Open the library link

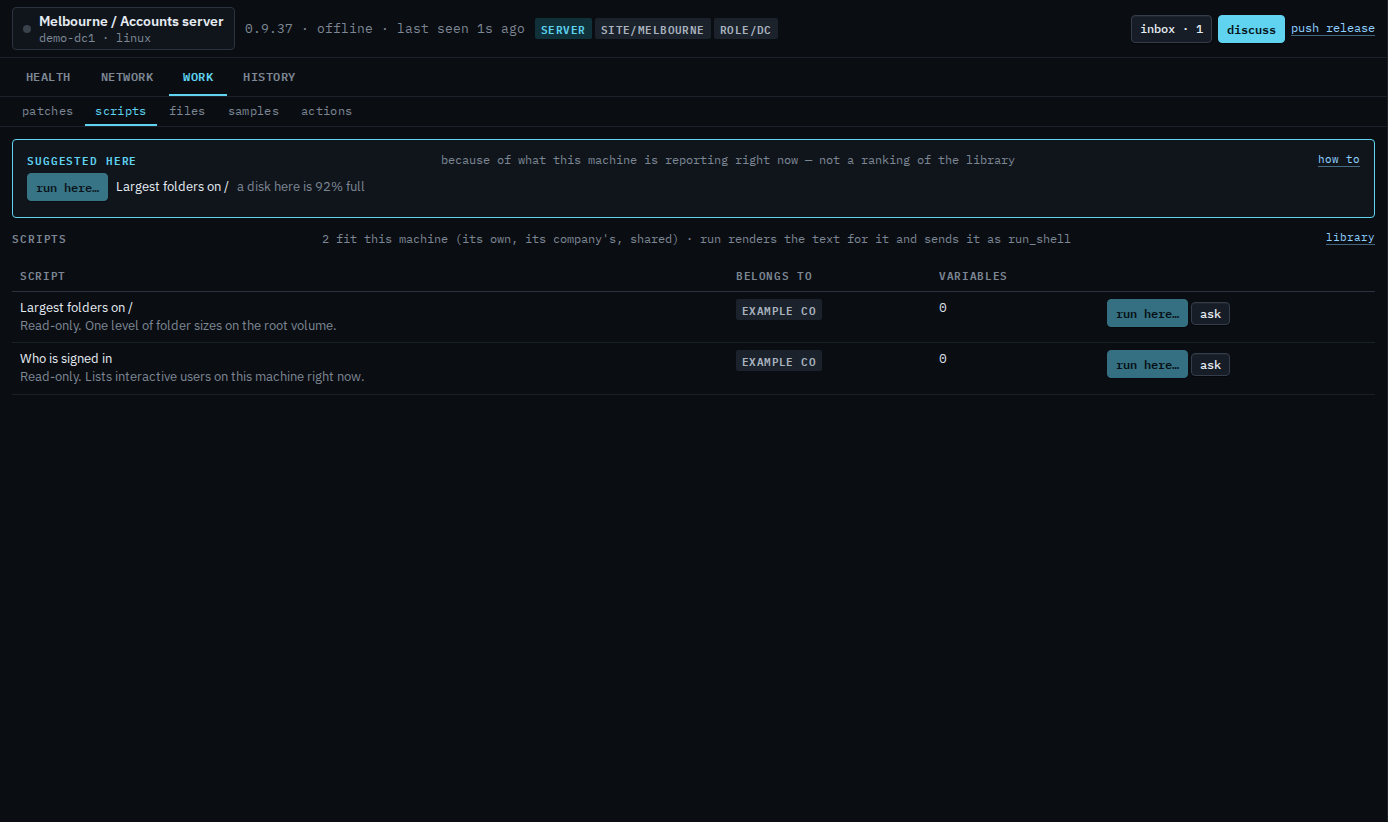(x=1350, y=238)
